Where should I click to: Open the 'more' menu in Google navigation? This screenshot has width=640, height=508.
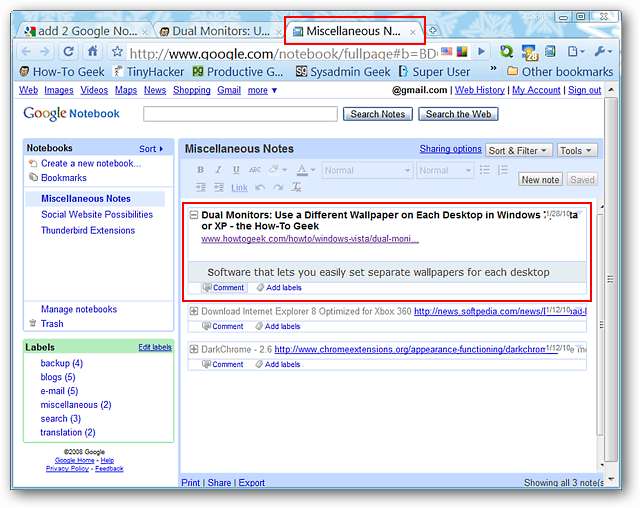[x=262, y=90]
